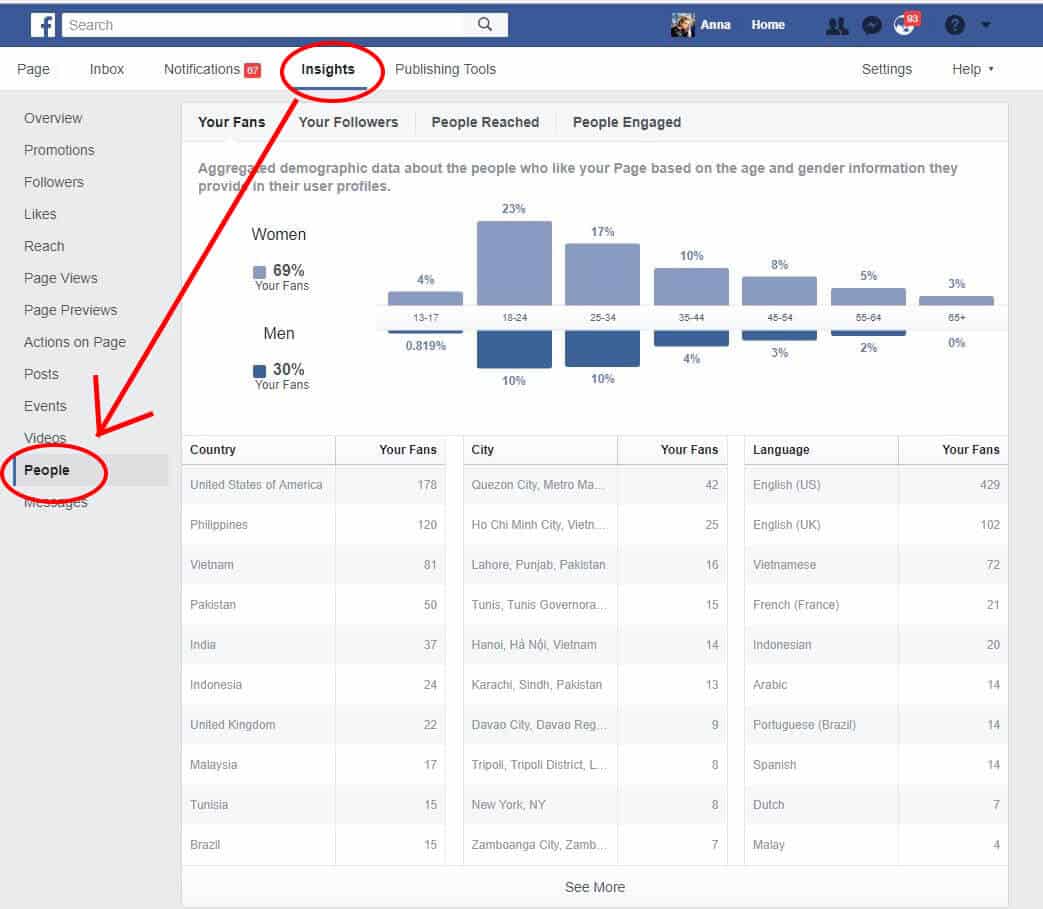Image resolution: width=1043 pixels, height=909 pixels.
Task: Select the New York, NY row
Action: (x=595, y=805)
